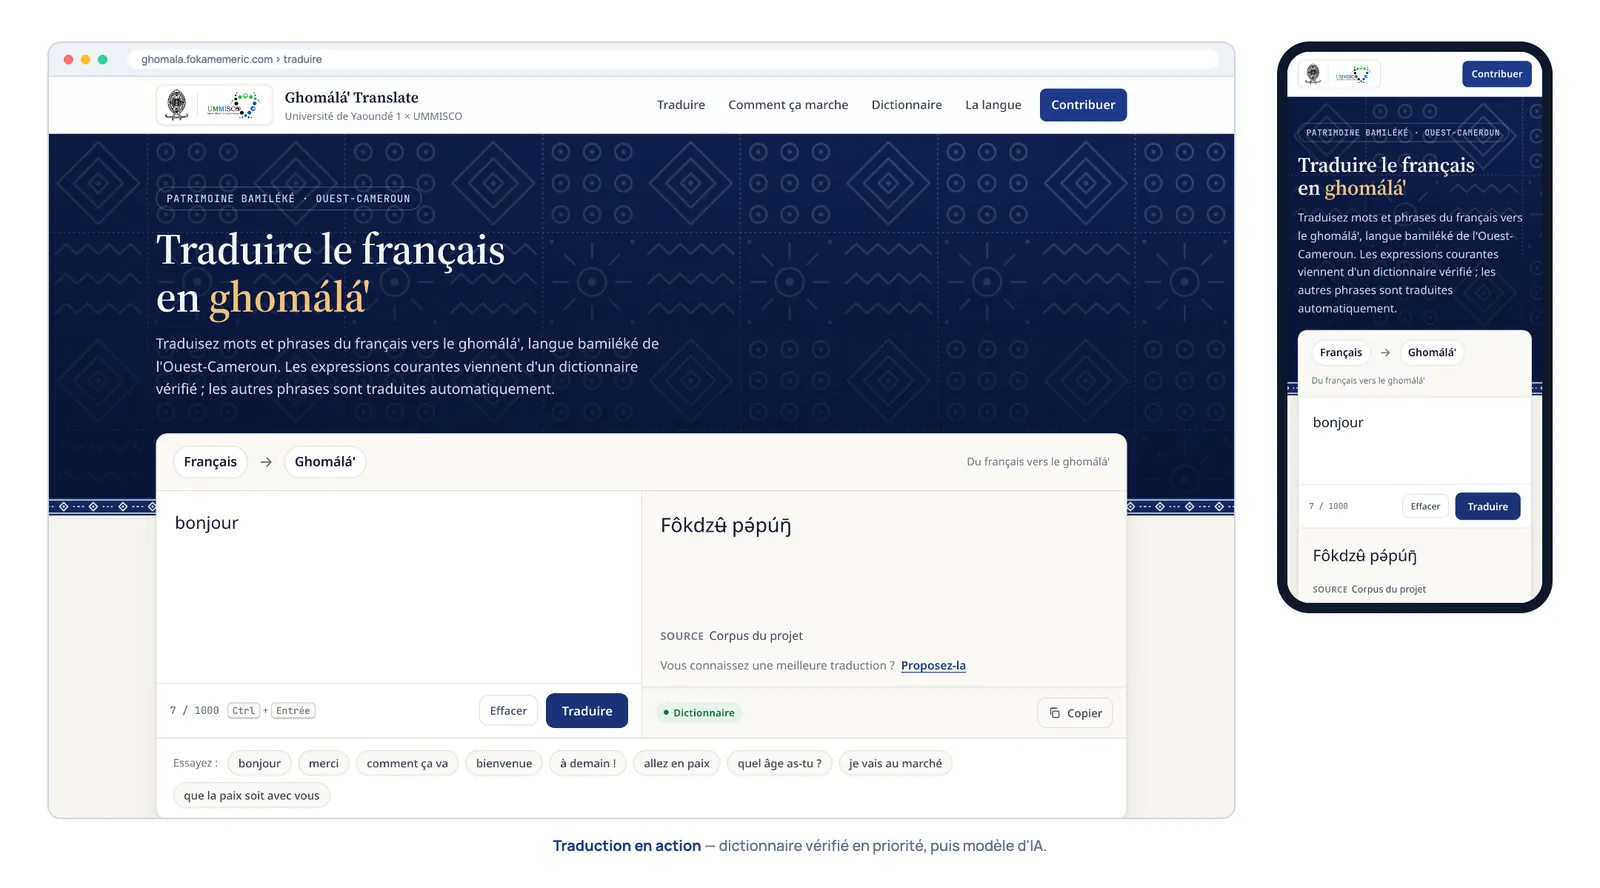
Task: Click the university crest logo in desktop header
Action: coord(177,105)
